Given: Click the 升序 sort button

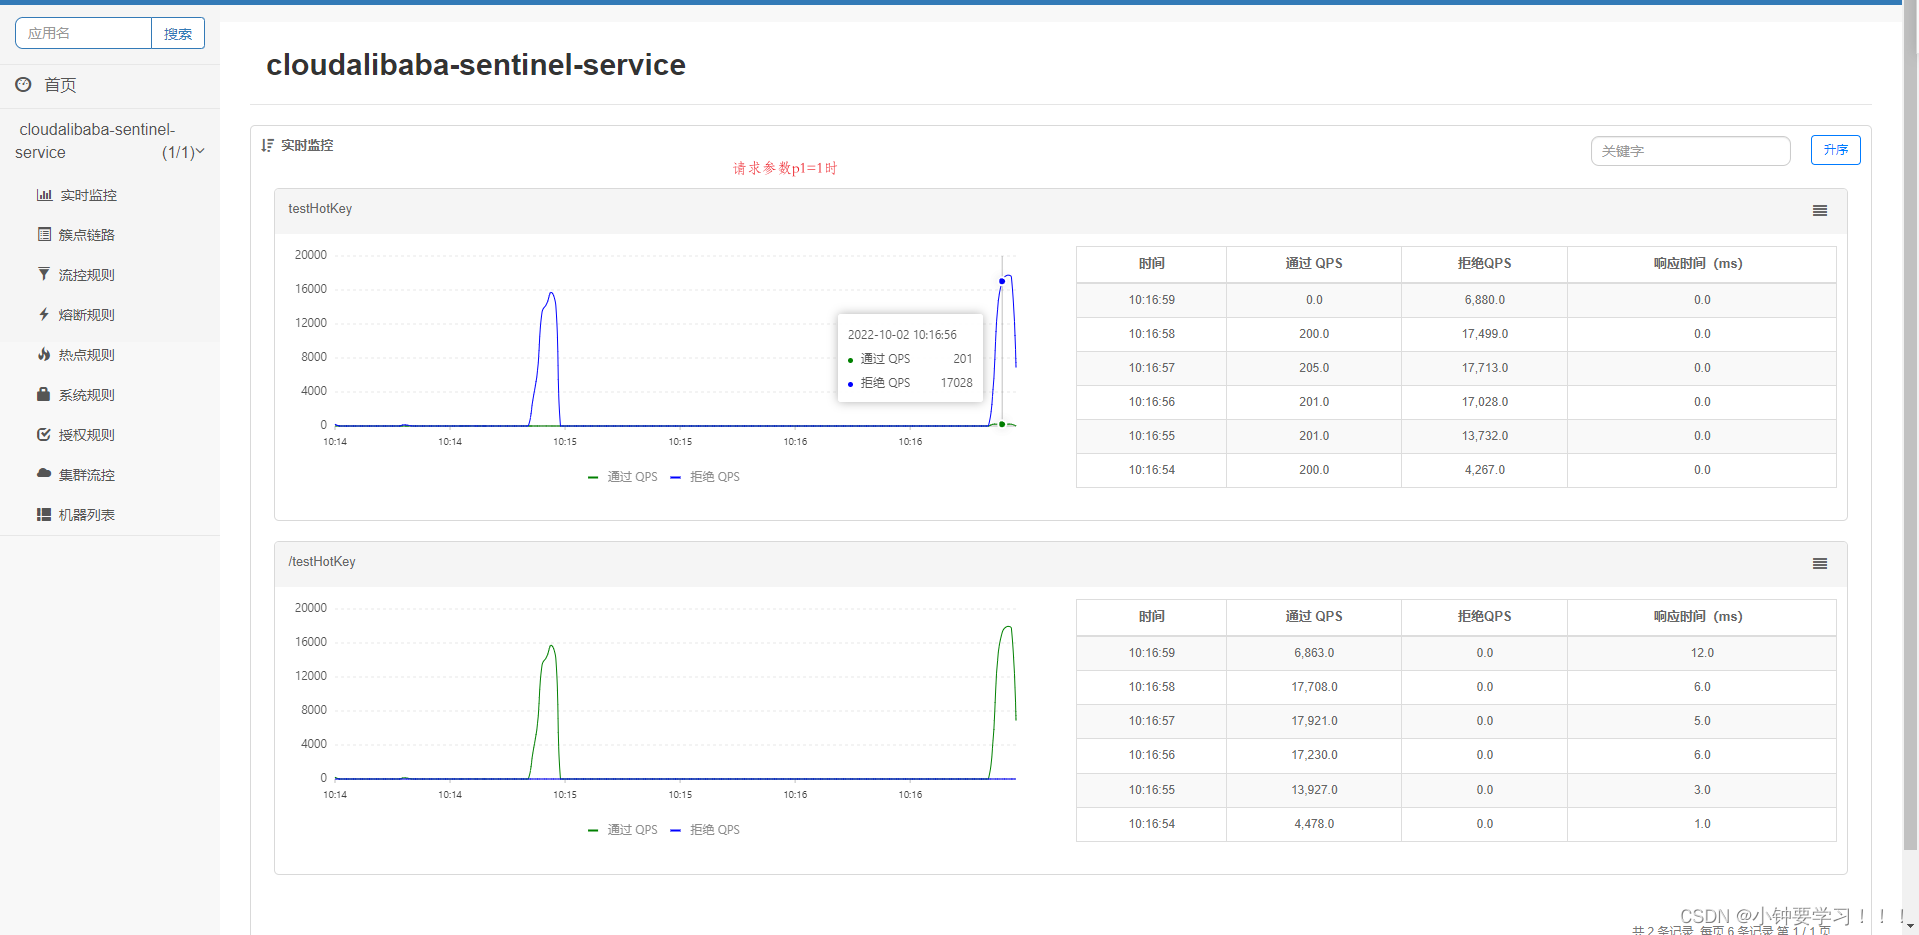Looking at the screenshot, I should pyautogui.click(x=1835, y=150).
